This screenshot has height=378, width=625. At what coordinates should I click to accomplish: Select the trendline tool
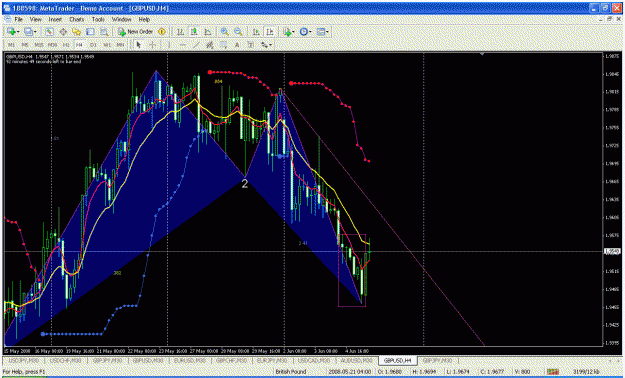tap(196, 45)
